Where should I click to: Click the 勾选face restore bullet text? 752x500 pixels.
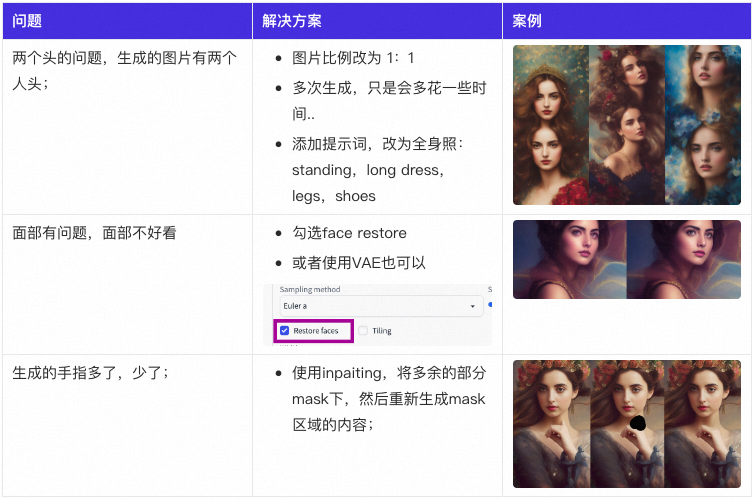[x=349, y=233]
